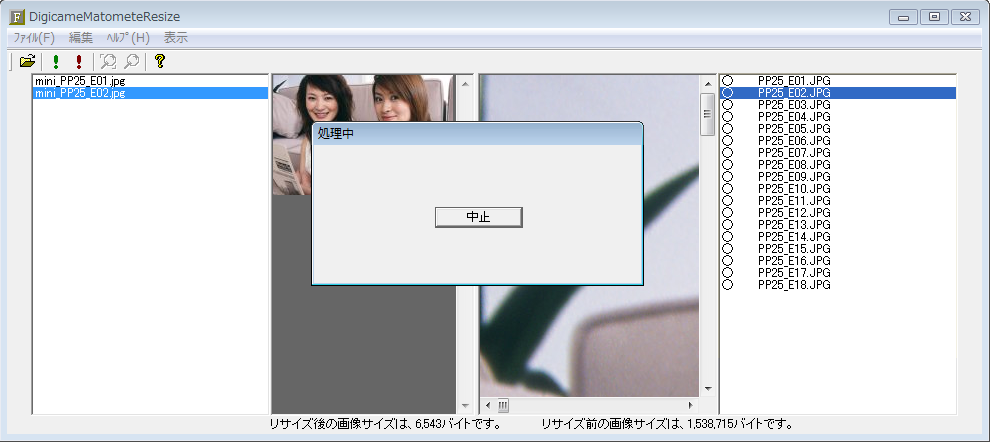Maximize the DigicameMatometeResize window
This screenshot has height=443, width=991.
click(934, 17)
